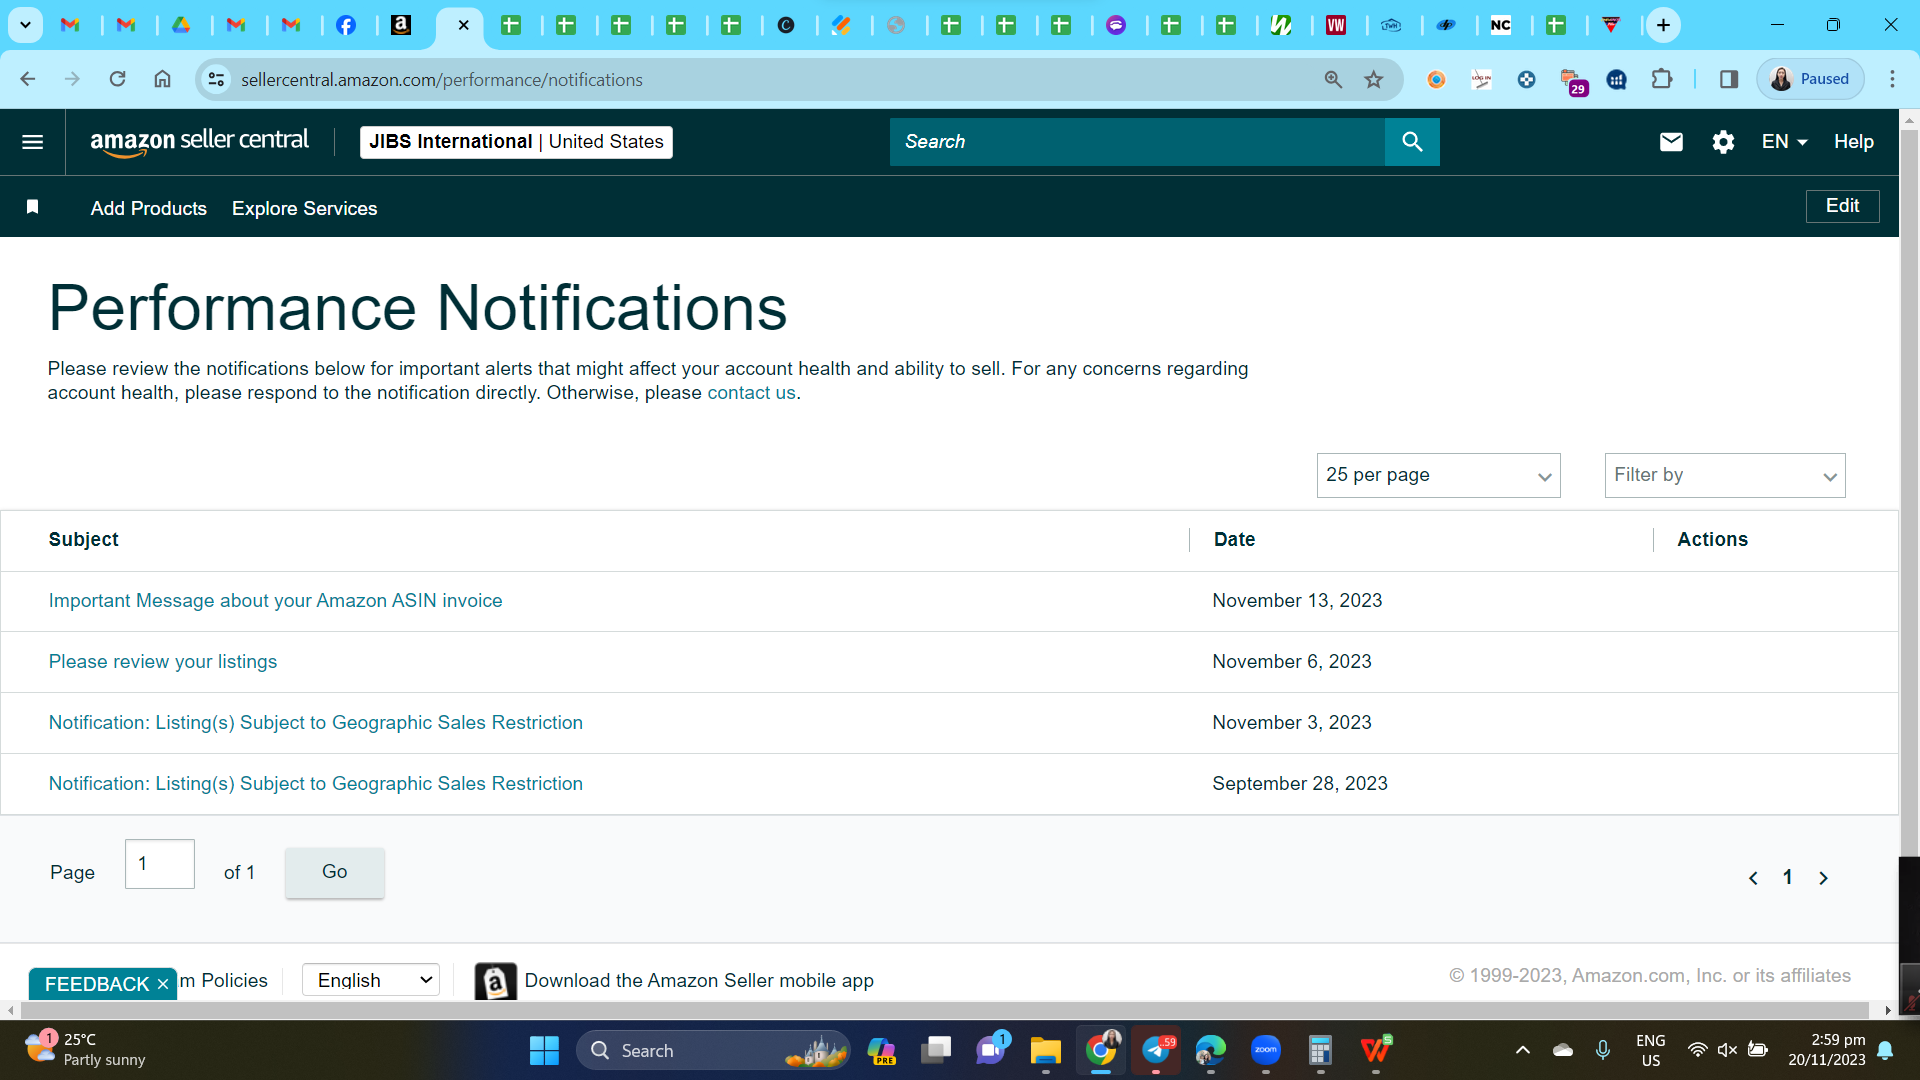
Task: Open Please review your listings notification
Action: click(163, 662)
